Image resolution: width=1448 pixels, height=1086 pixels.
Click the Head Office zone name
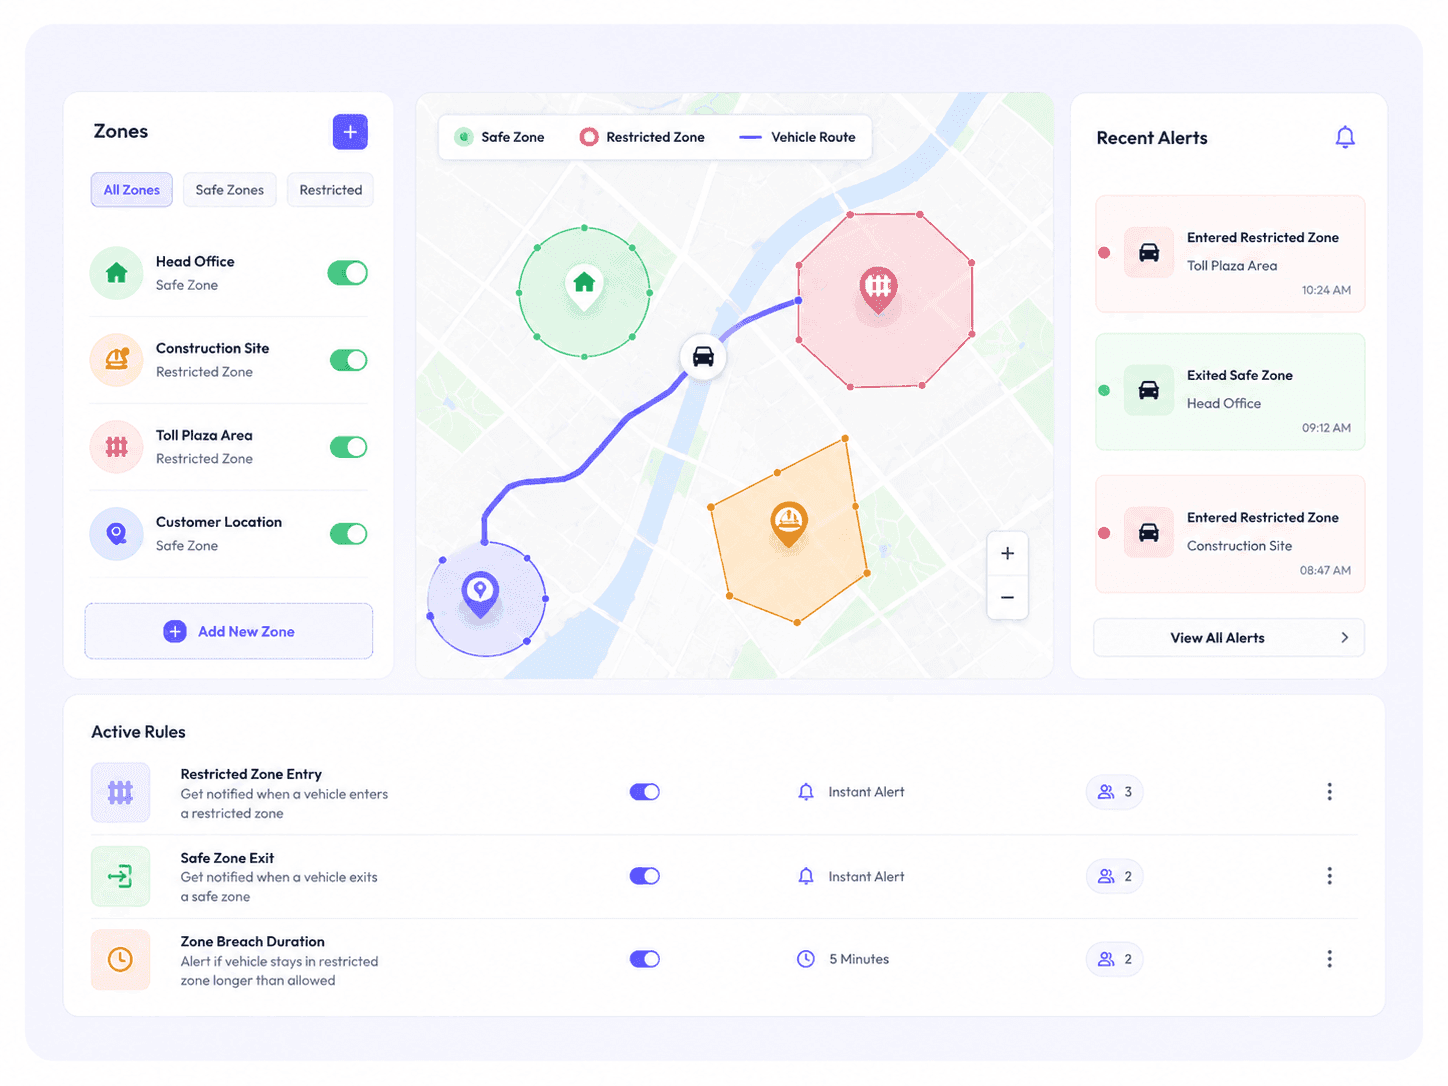click(x=195, y=261)
